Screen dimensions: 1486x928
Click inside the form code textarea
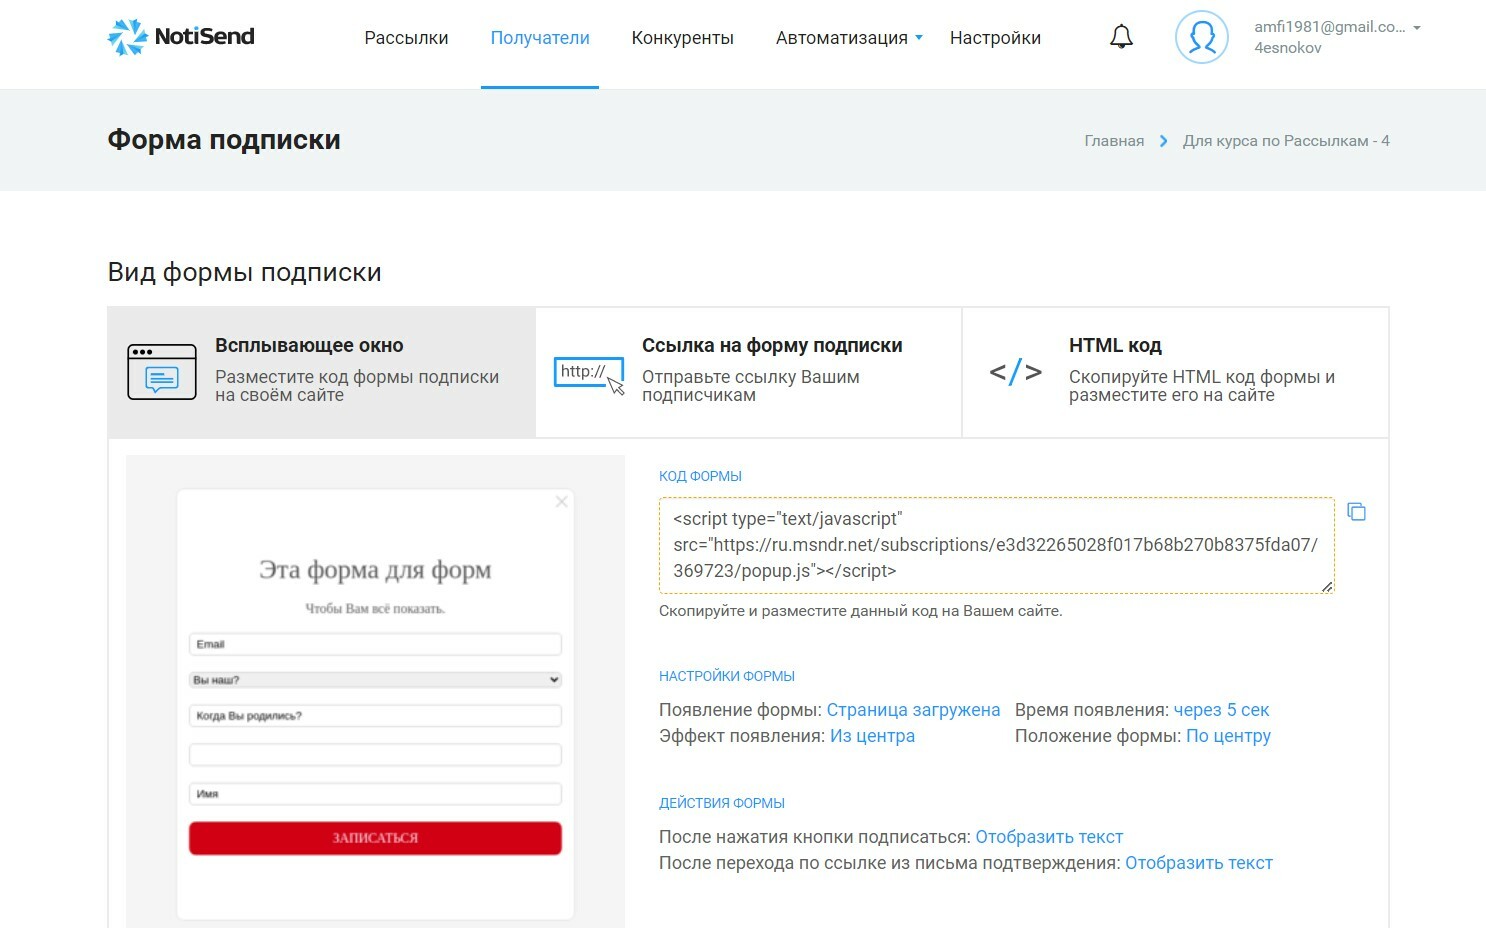point(997,545)
